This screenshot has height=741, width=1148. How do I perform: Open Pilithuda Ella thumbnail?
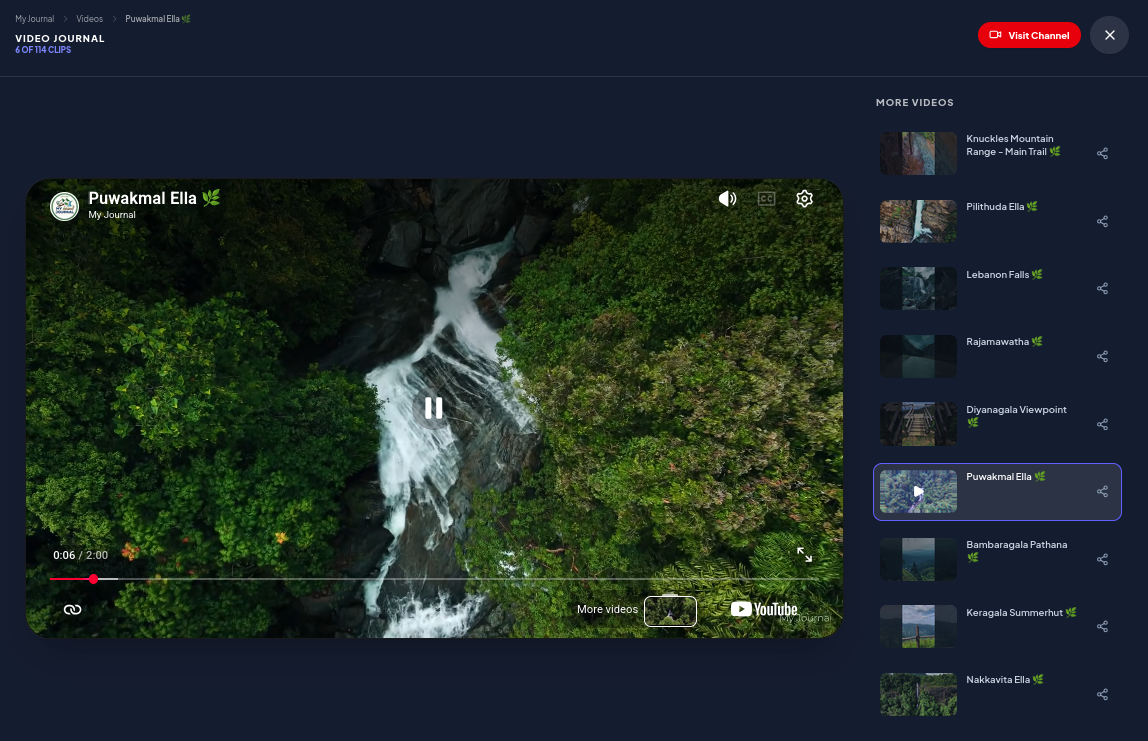click(918, 221)
